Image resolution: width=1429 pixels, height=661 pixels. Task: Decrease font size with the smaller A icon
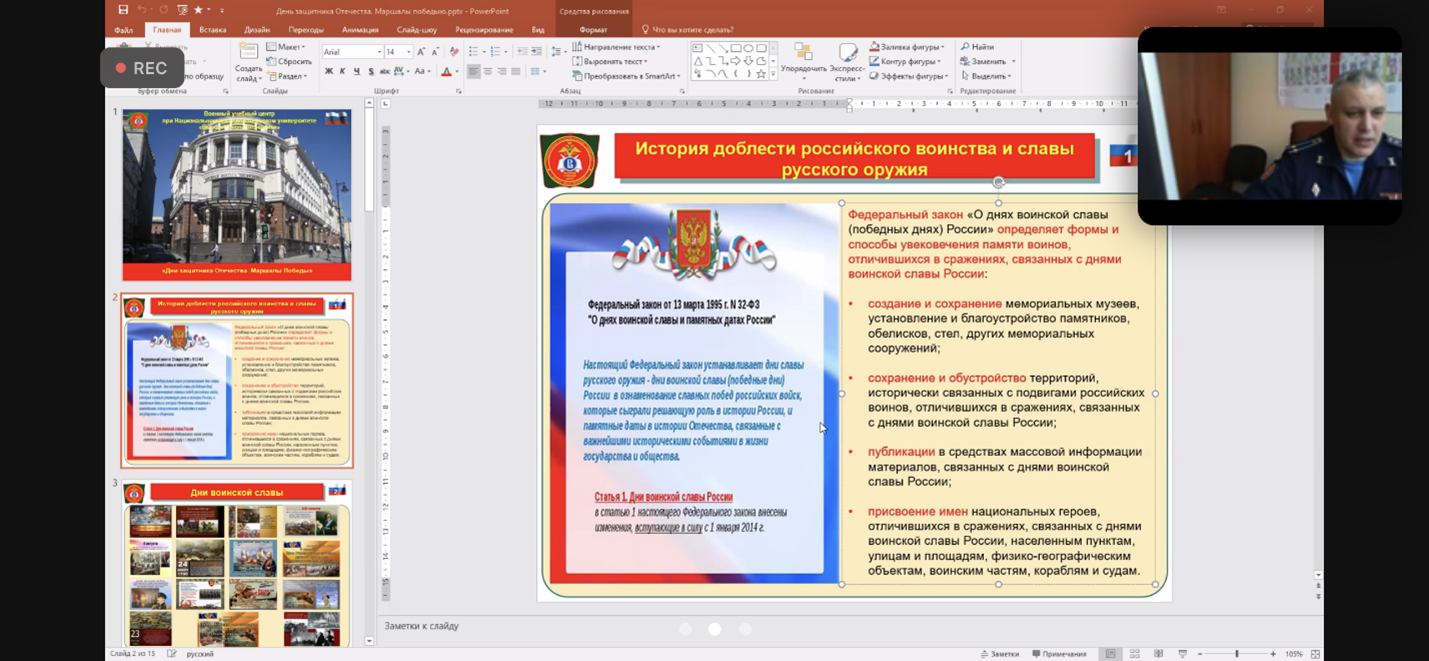[x=435, y=52]
